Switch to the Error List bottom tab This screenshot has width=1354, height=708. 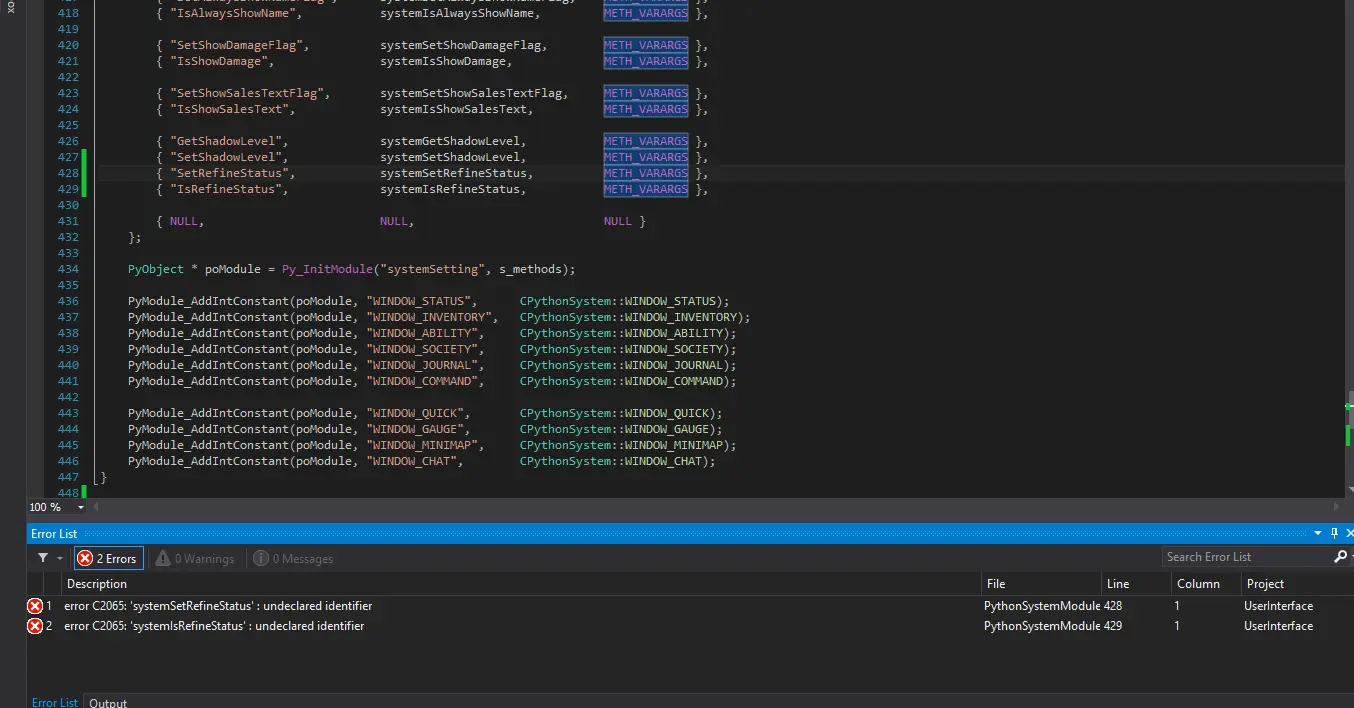click(55, 702)
